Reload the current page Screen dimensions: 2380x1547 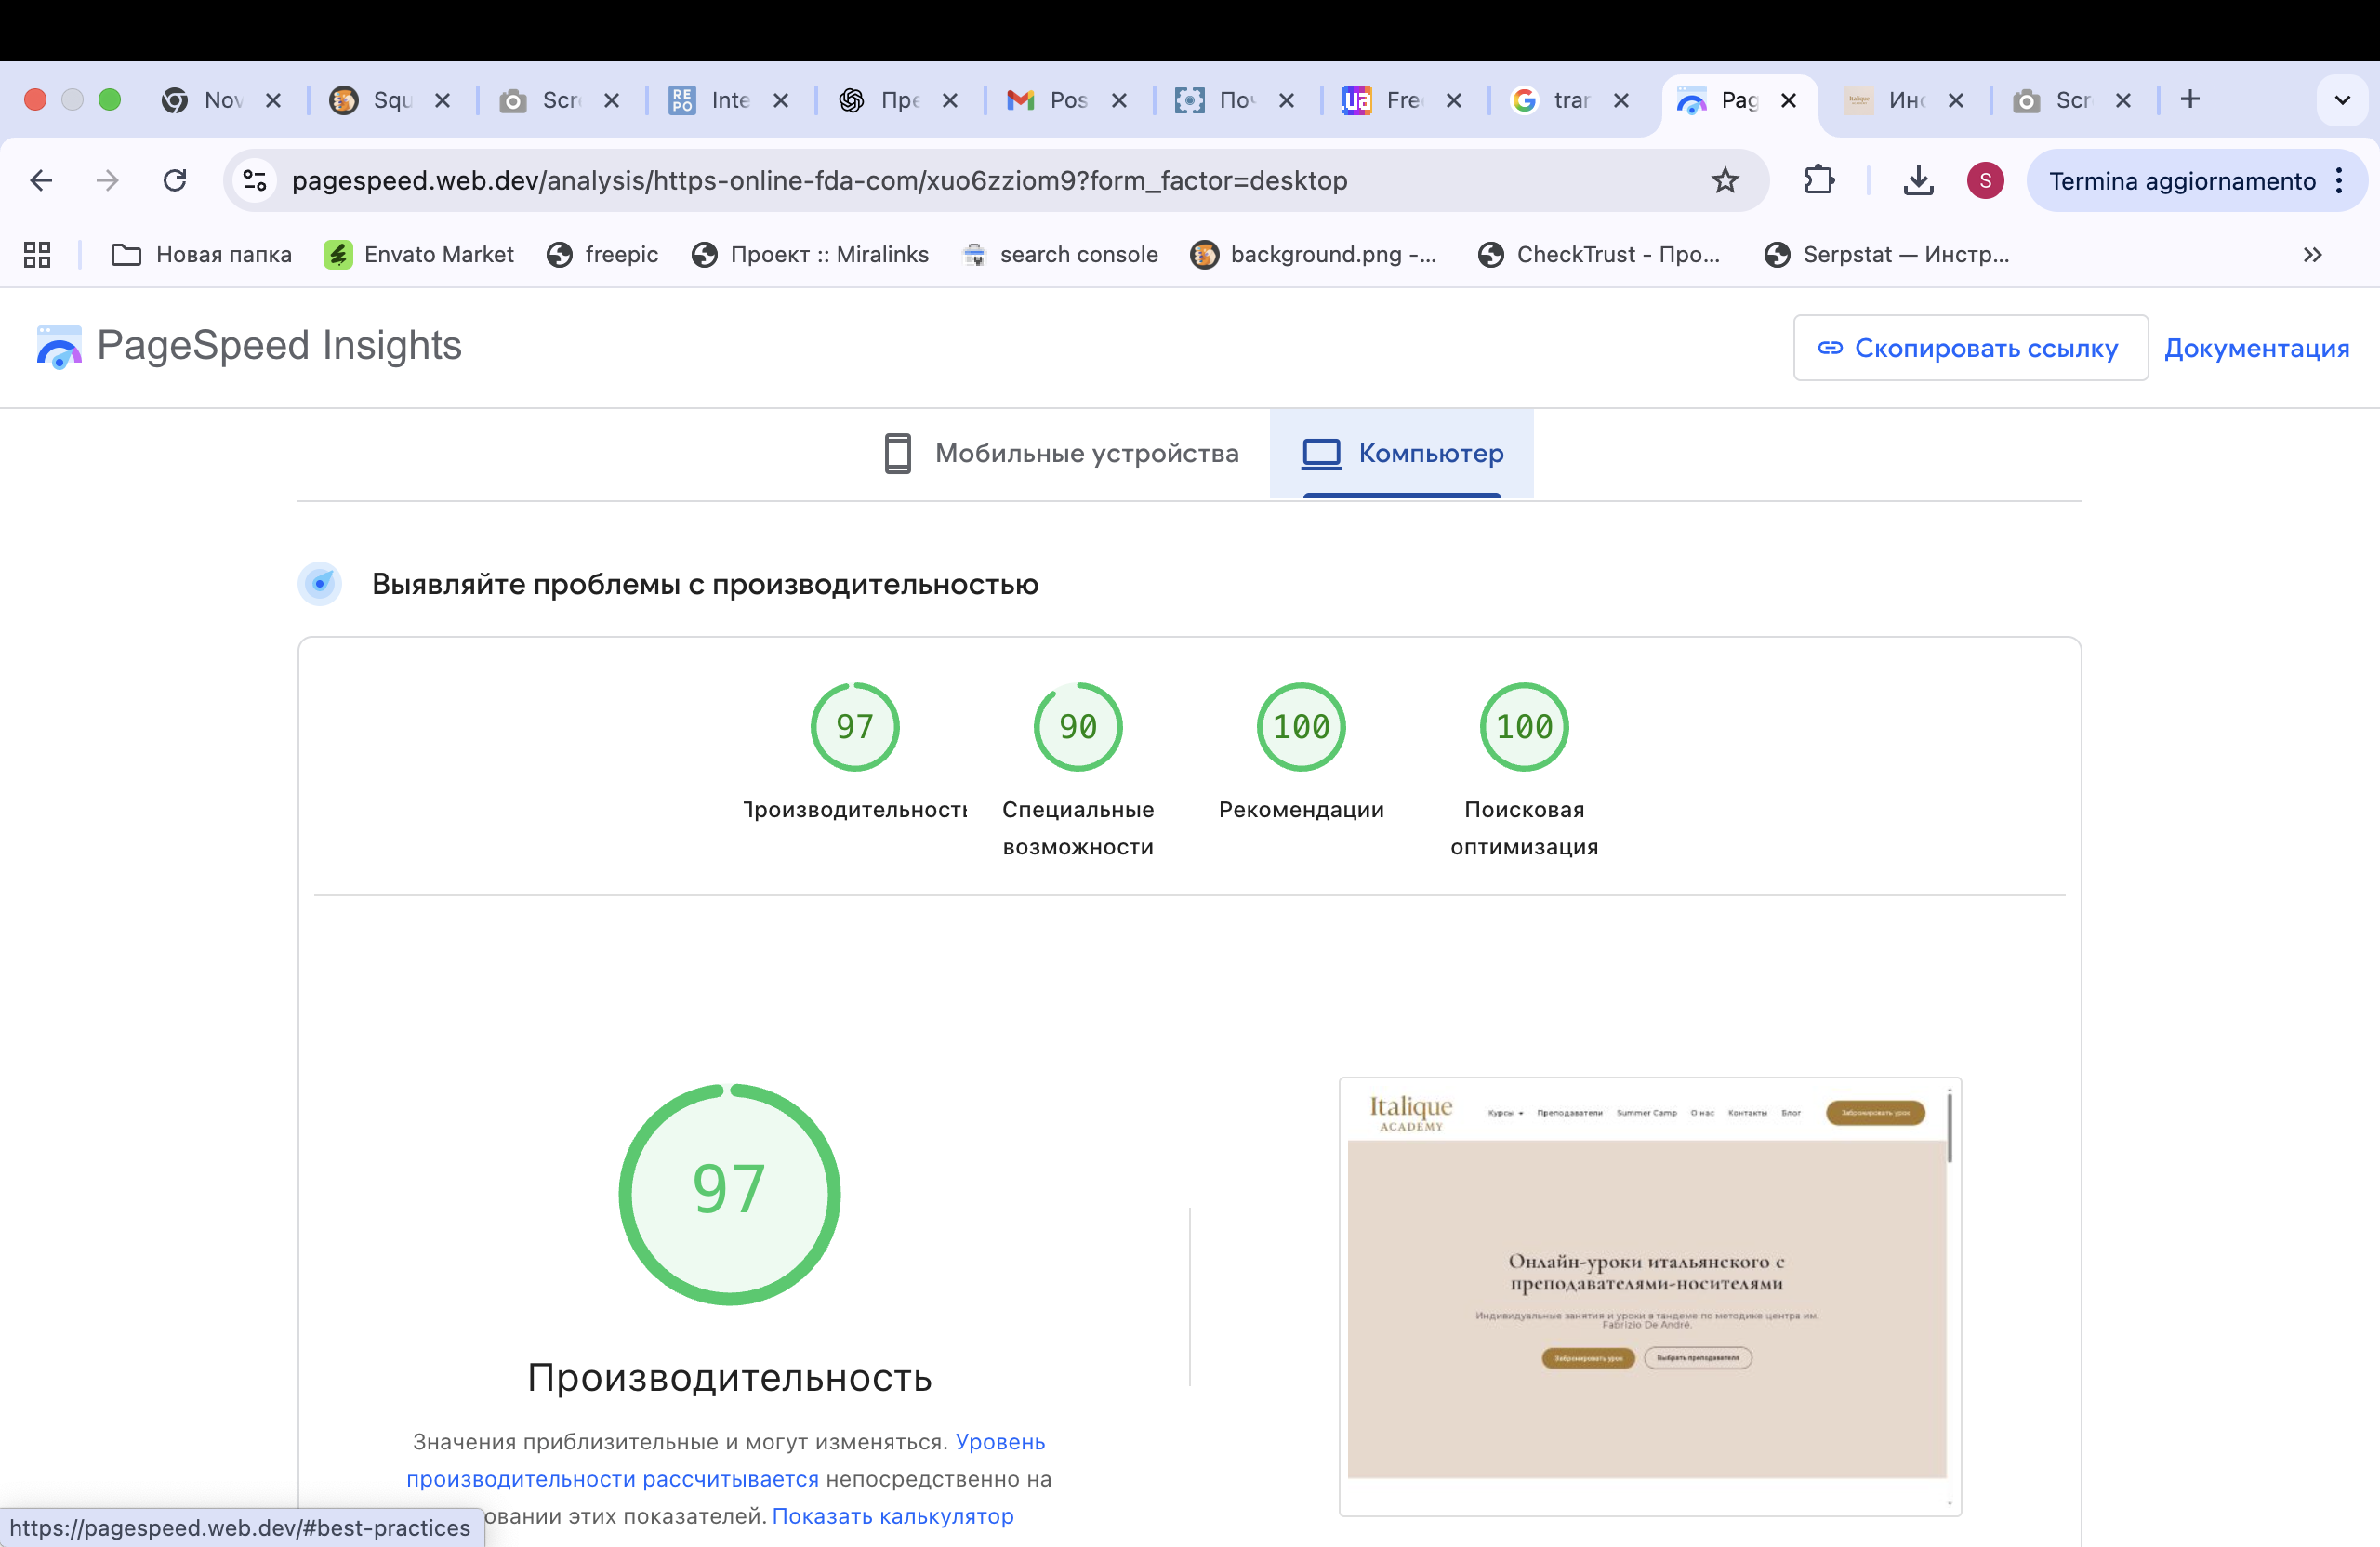tap(175, 181)
